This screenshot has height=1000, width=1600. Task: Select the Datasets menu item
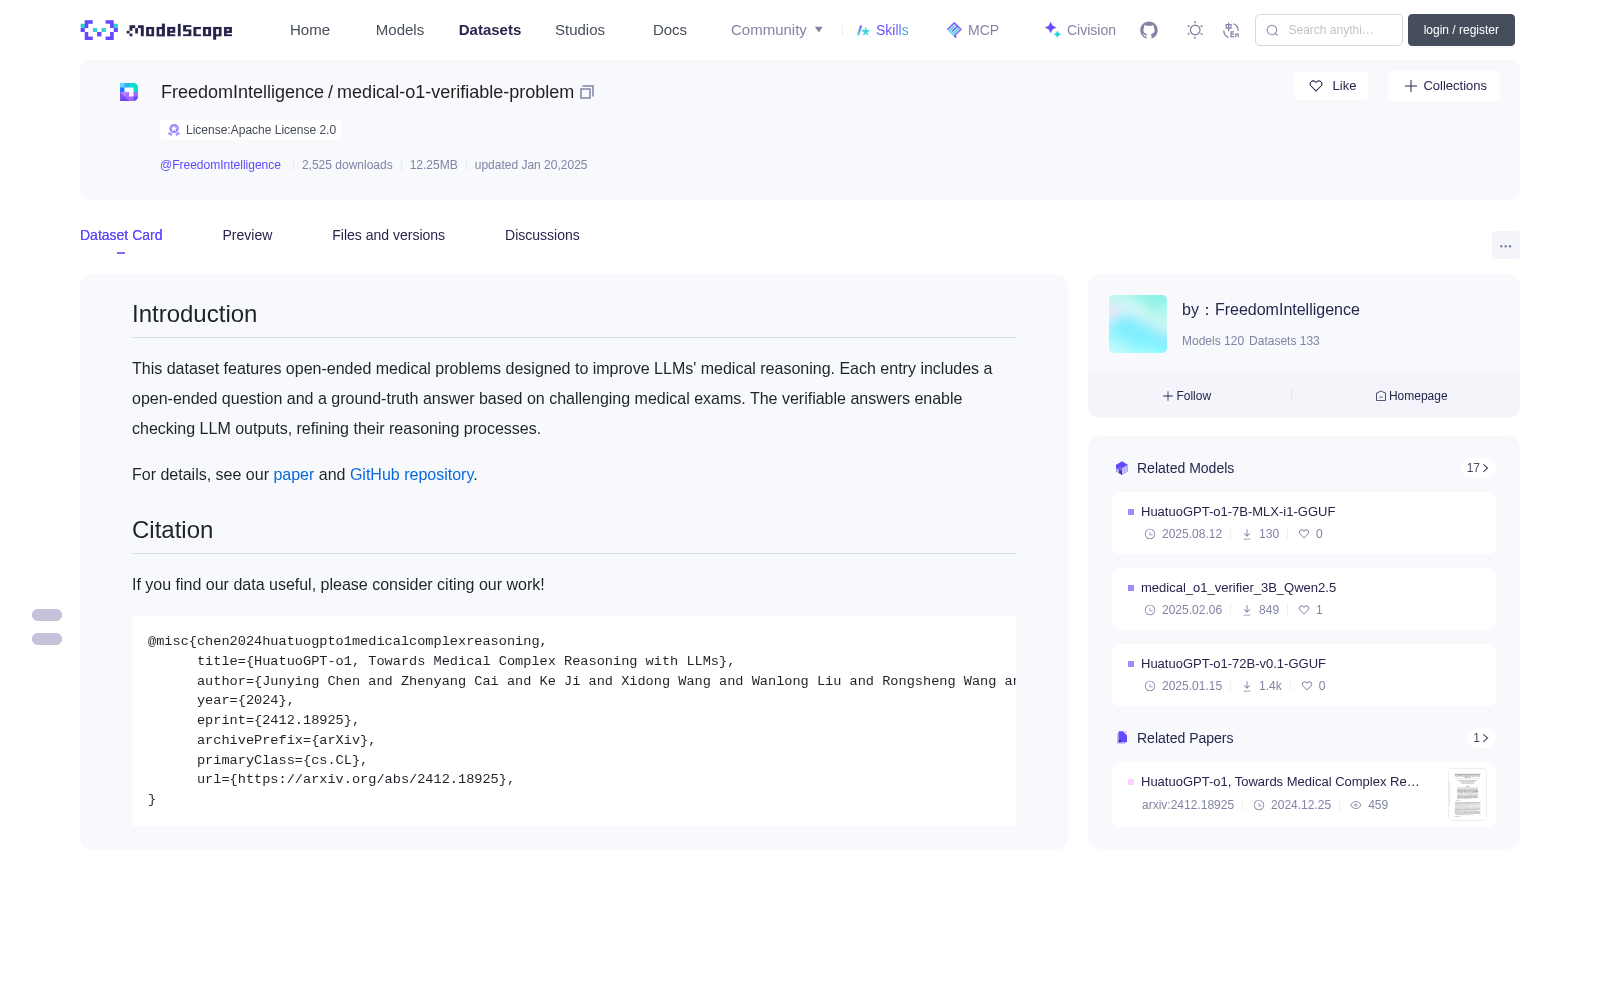490,30
